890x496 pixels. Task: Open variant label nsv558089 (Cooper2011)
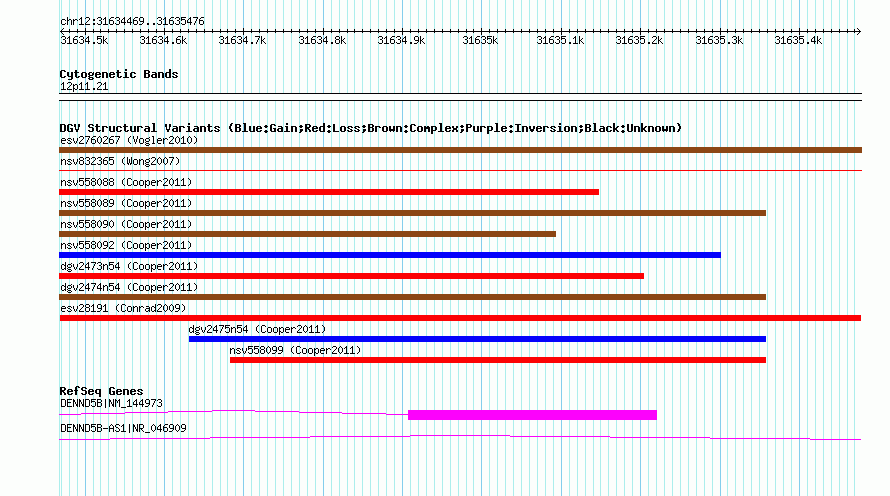tap(126, 203)
